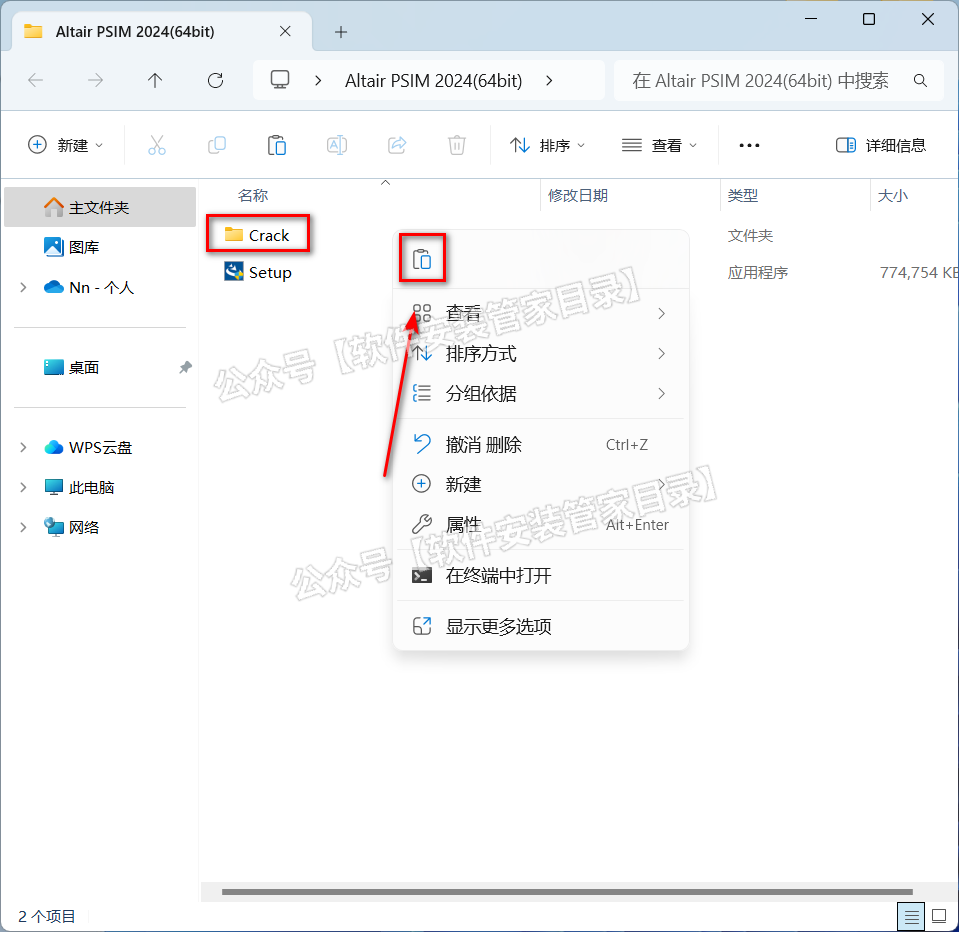Screen dimensions: 959x932
Task: Choose 显示更多选项 in the context menu
Action: click(x=541, y=626)
